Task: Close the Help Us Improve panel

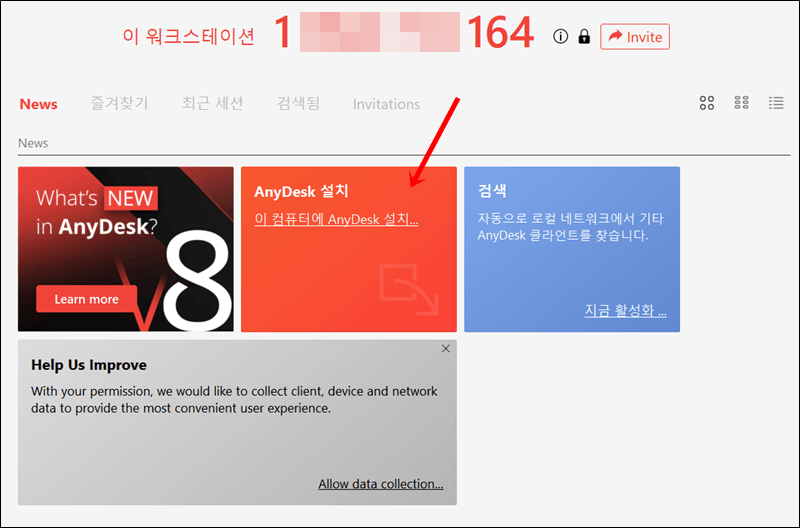Action: pos(445,348)
